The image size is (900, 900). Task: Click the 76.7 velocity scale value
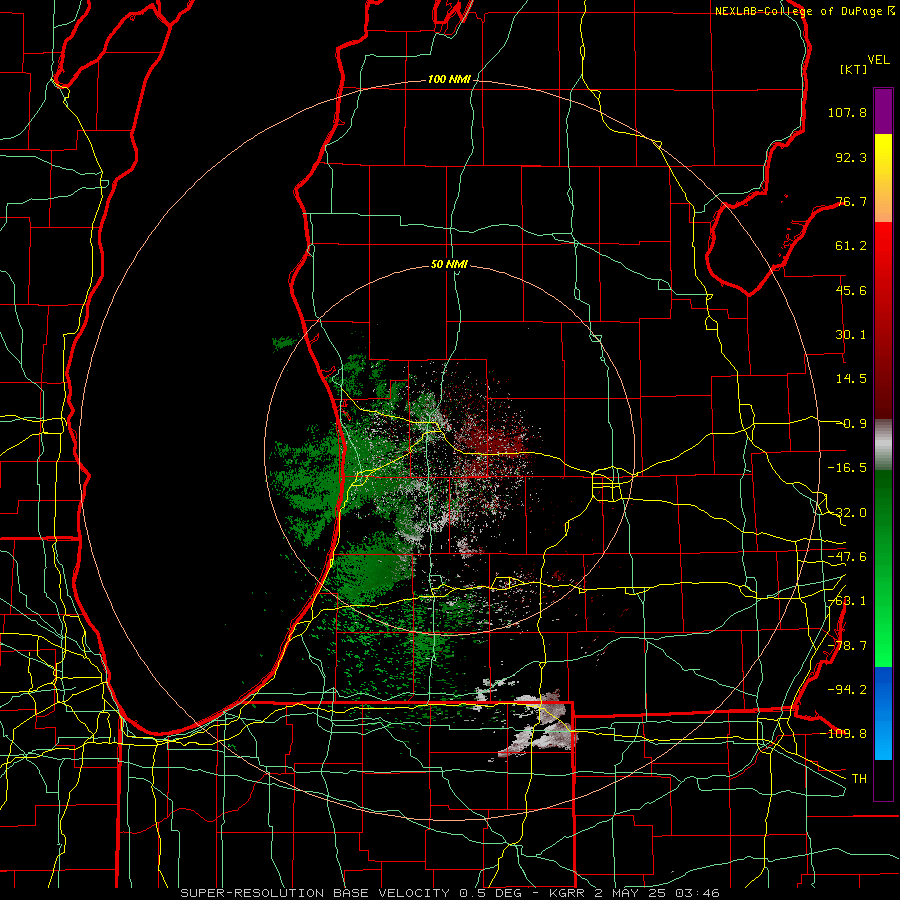pos(851,201)
